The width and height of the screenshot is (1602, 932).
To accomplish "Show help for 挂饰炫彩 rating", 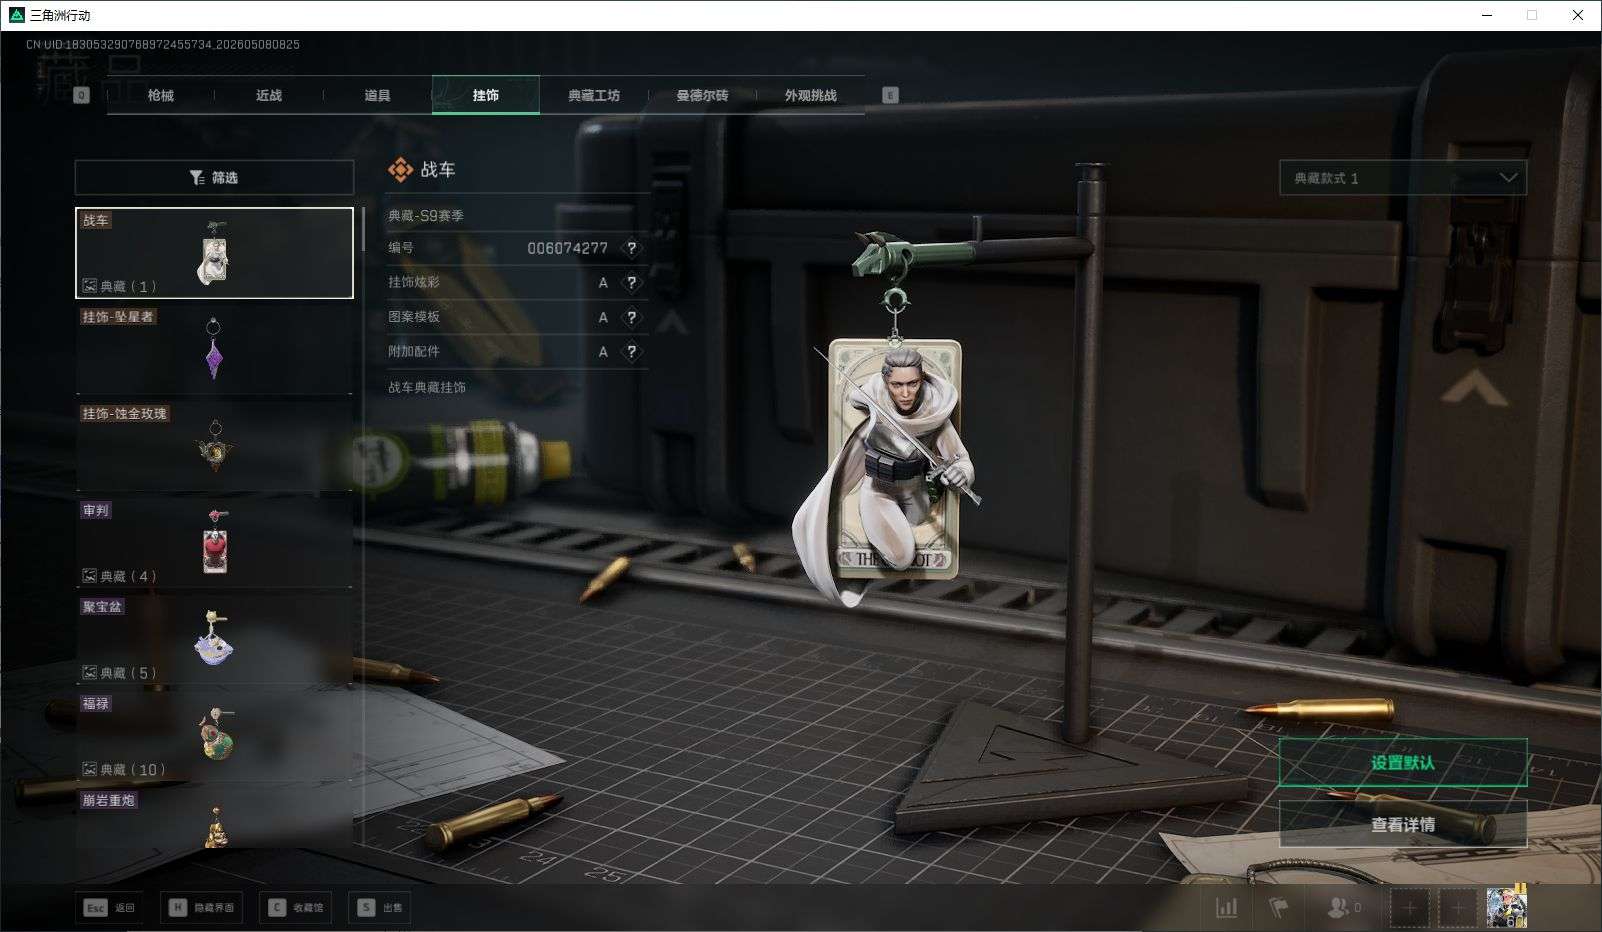I will click(x=631, y=283).
